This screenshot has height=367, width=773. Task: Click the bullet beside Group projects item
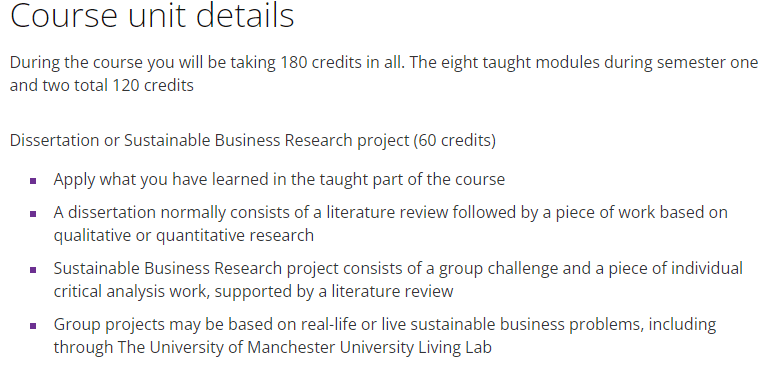pos(33,326)
